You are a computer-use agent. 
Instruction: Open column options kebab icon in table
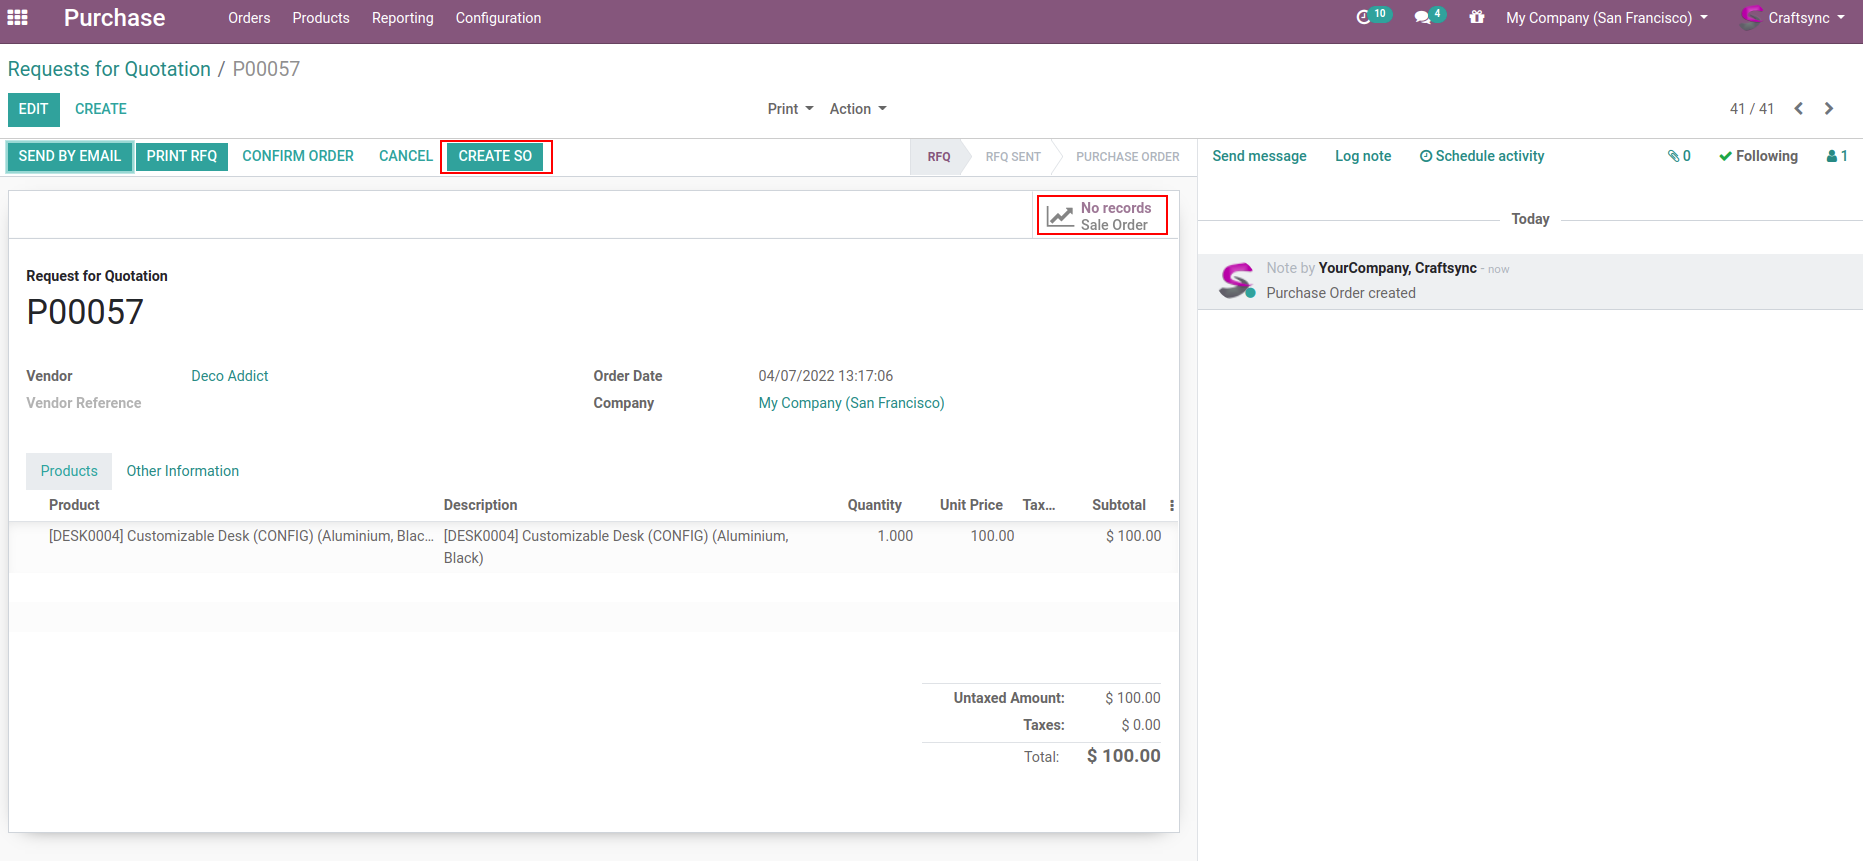1171,506
